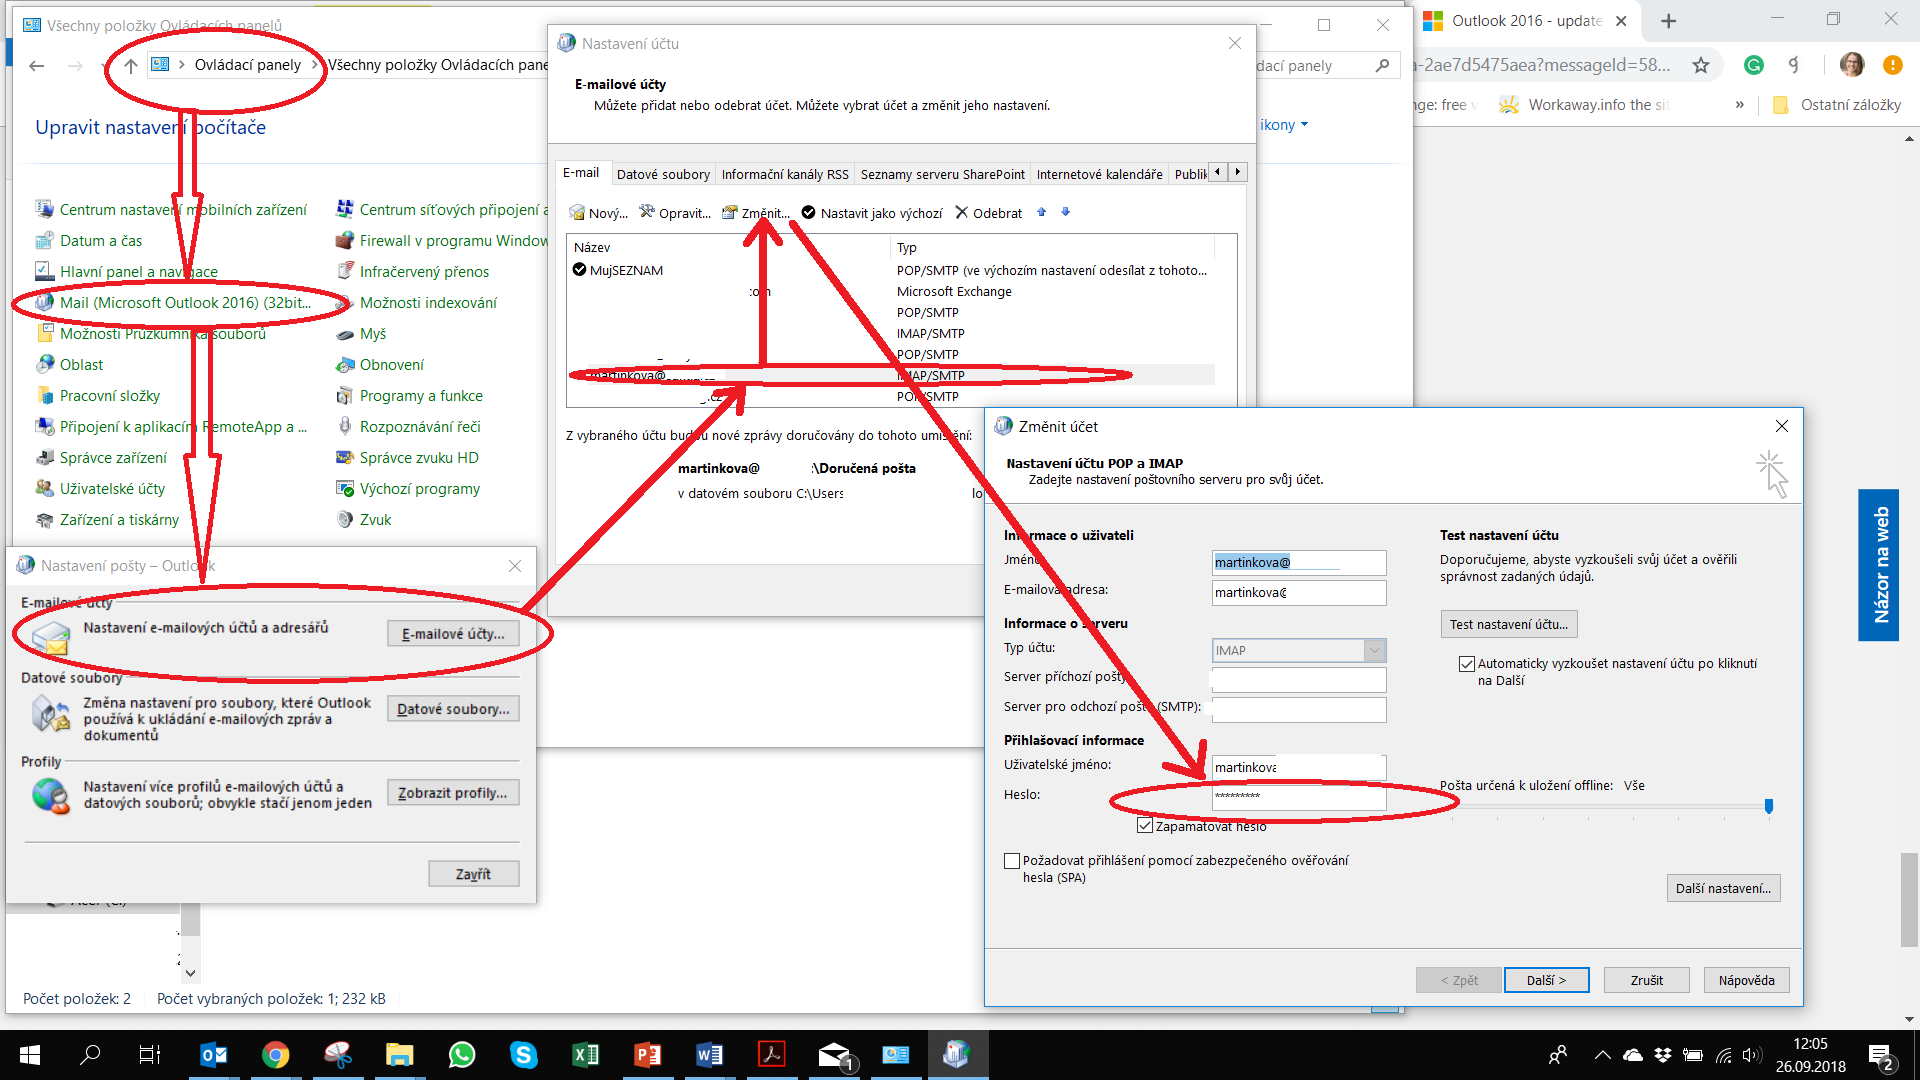
Task: Open Myš control panel item
Action: click(361, 333)
